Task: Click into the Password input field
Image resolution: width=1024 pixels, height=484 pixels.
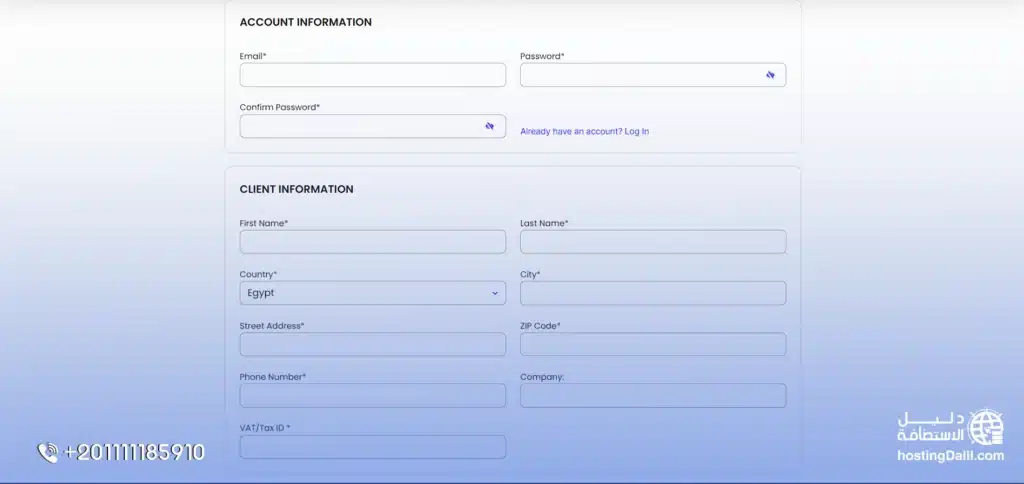Action: click(x=640, y=75)
